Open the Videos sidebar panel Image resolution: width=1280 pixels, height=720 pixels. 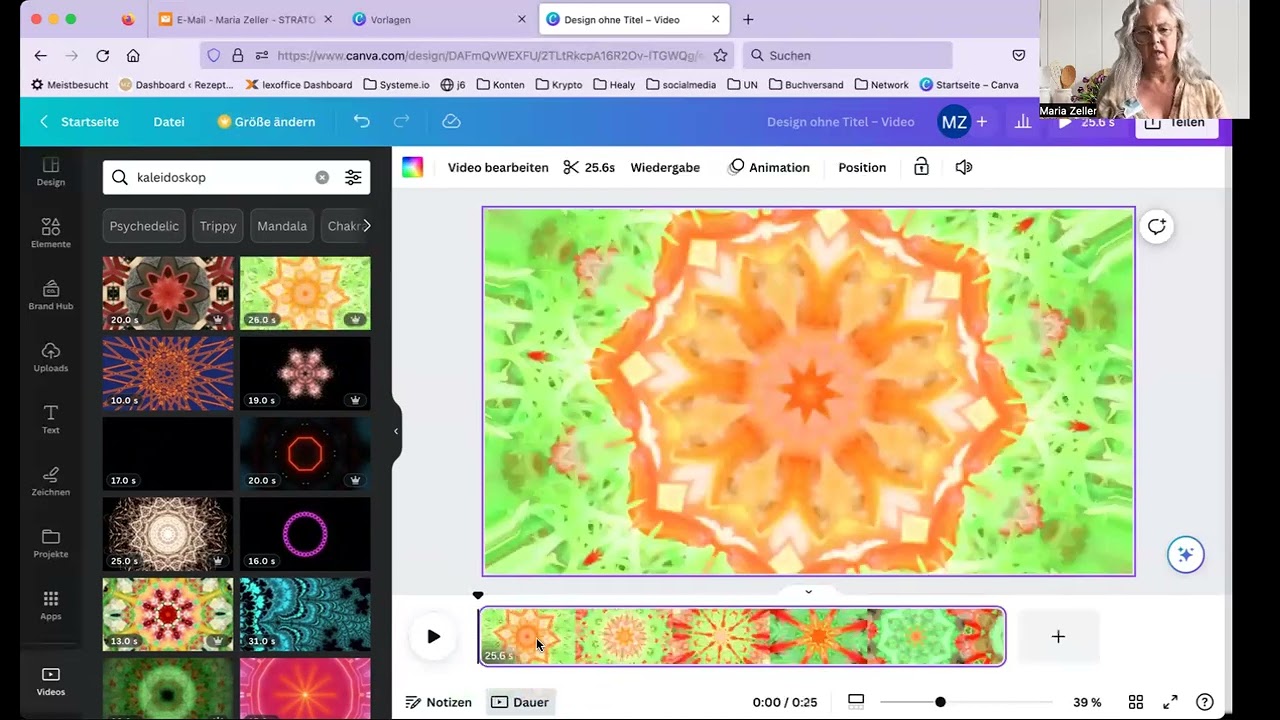[x=51, y=681]
